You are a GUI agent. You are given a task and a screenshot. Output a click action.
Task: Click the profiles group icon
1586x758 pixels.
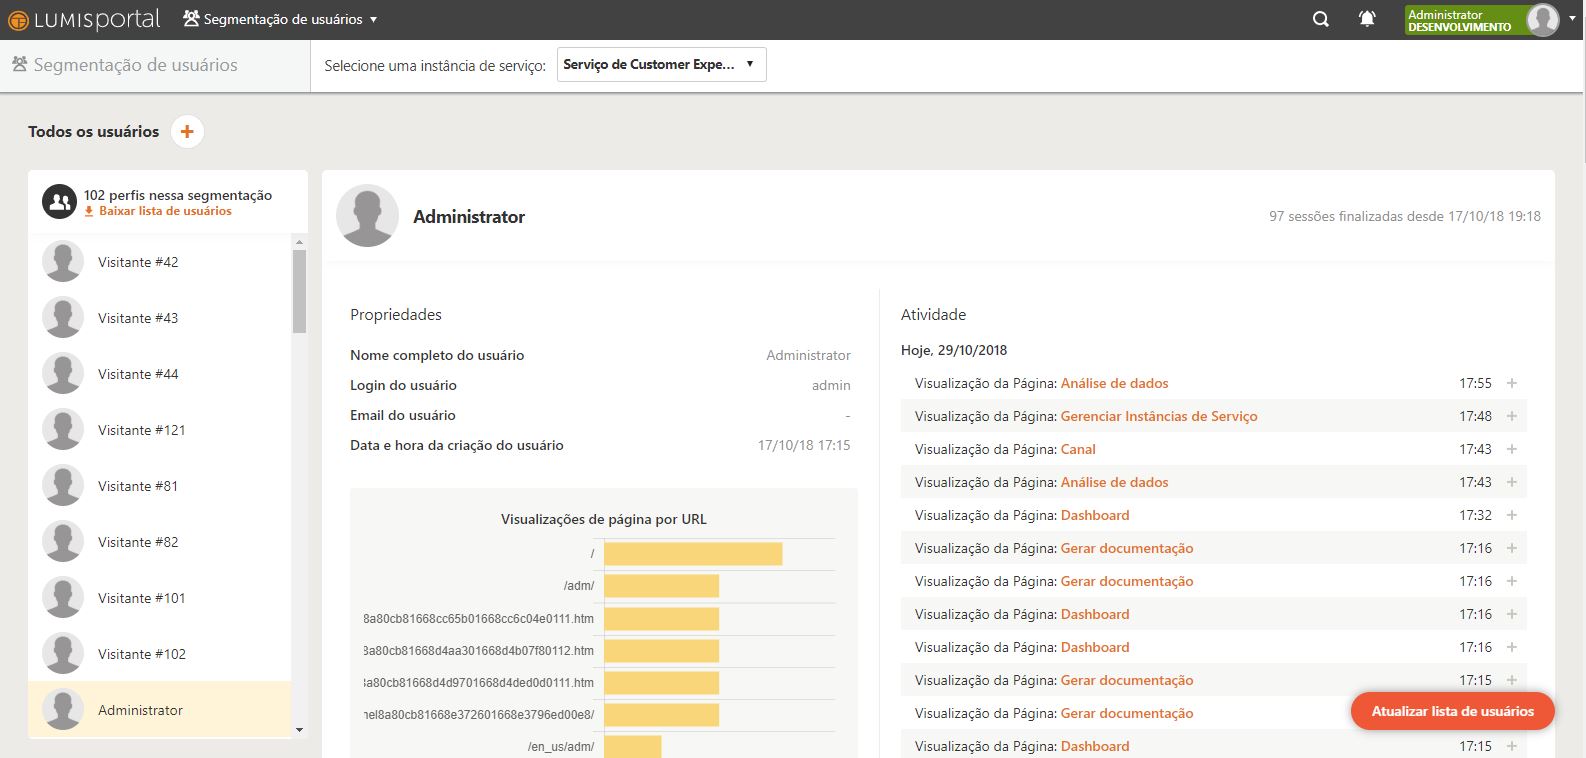coord(60,202)
